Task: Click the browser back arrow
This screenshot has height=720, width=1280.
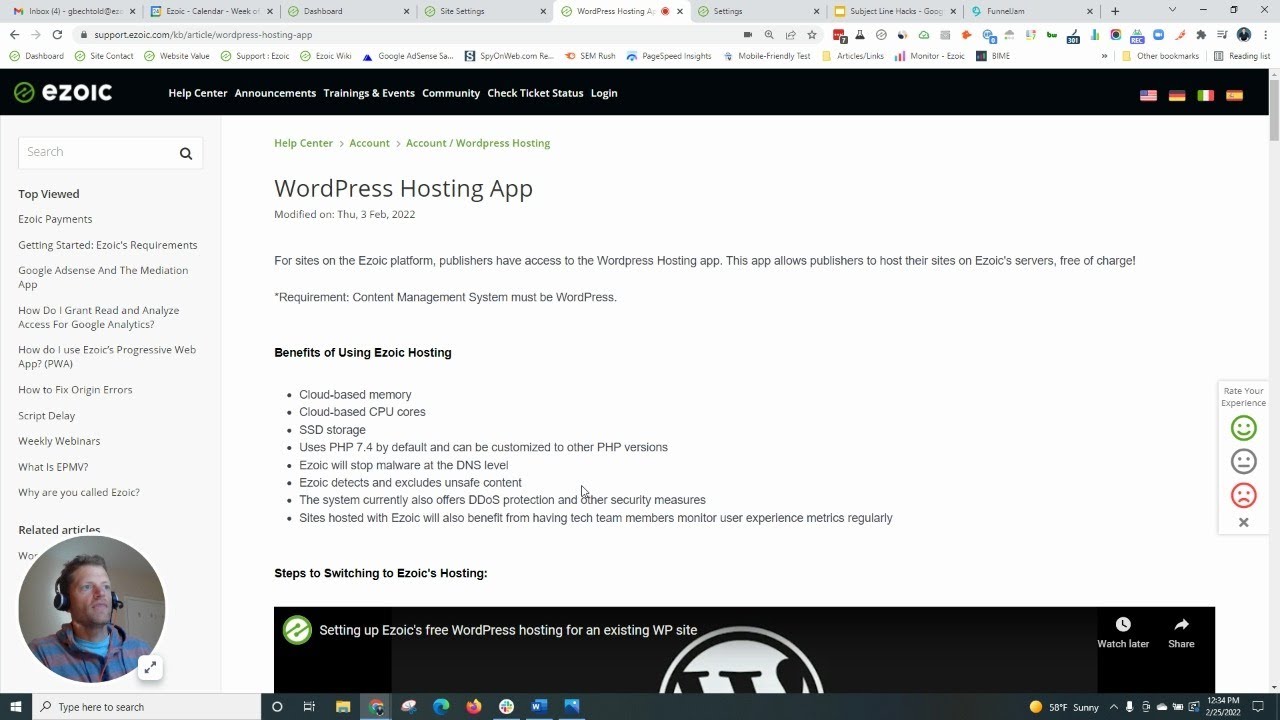Action: pyautogui.click(x=14, y=34)
